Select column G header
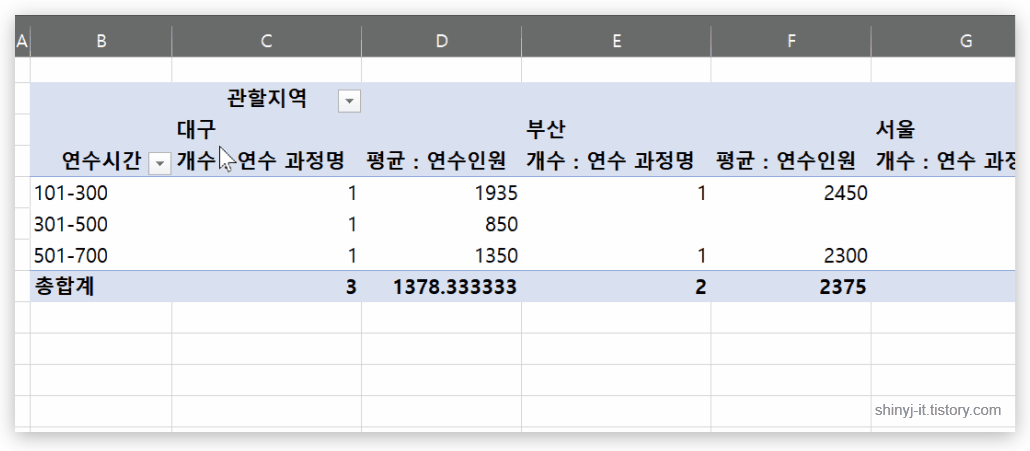 943,41
